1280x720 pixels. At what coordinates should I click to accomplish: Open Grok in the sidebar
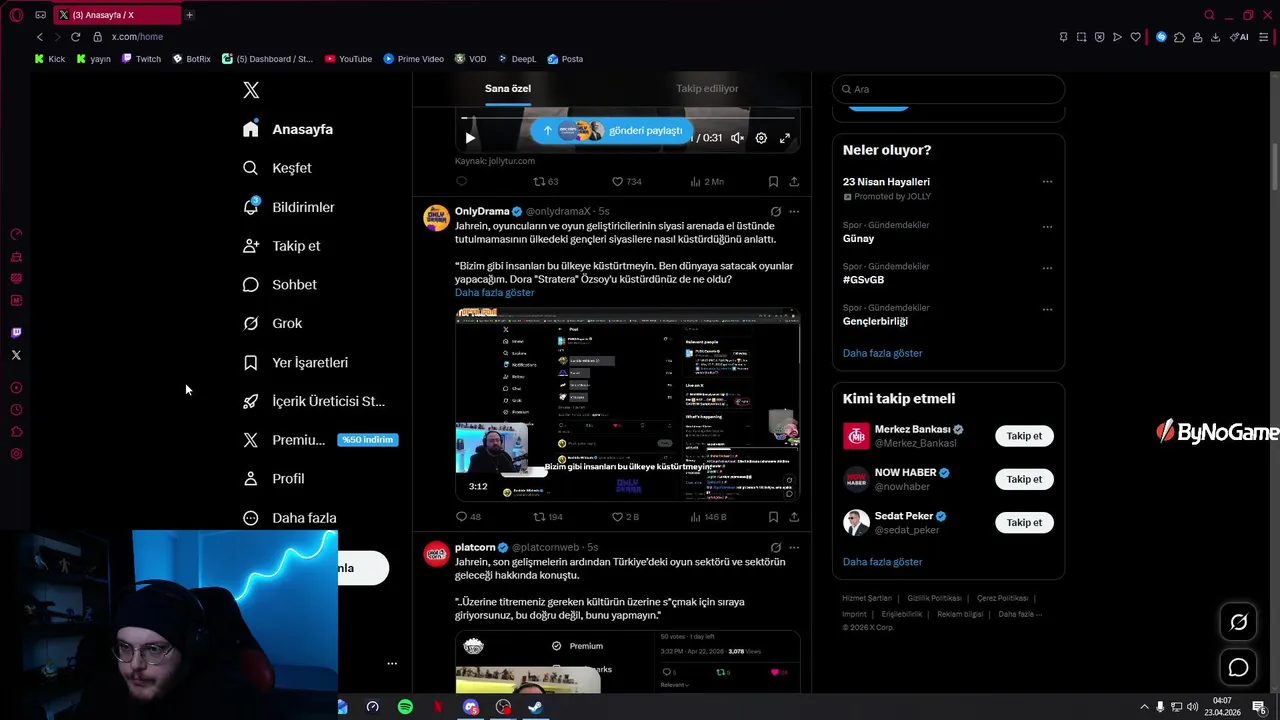(272, 323)
